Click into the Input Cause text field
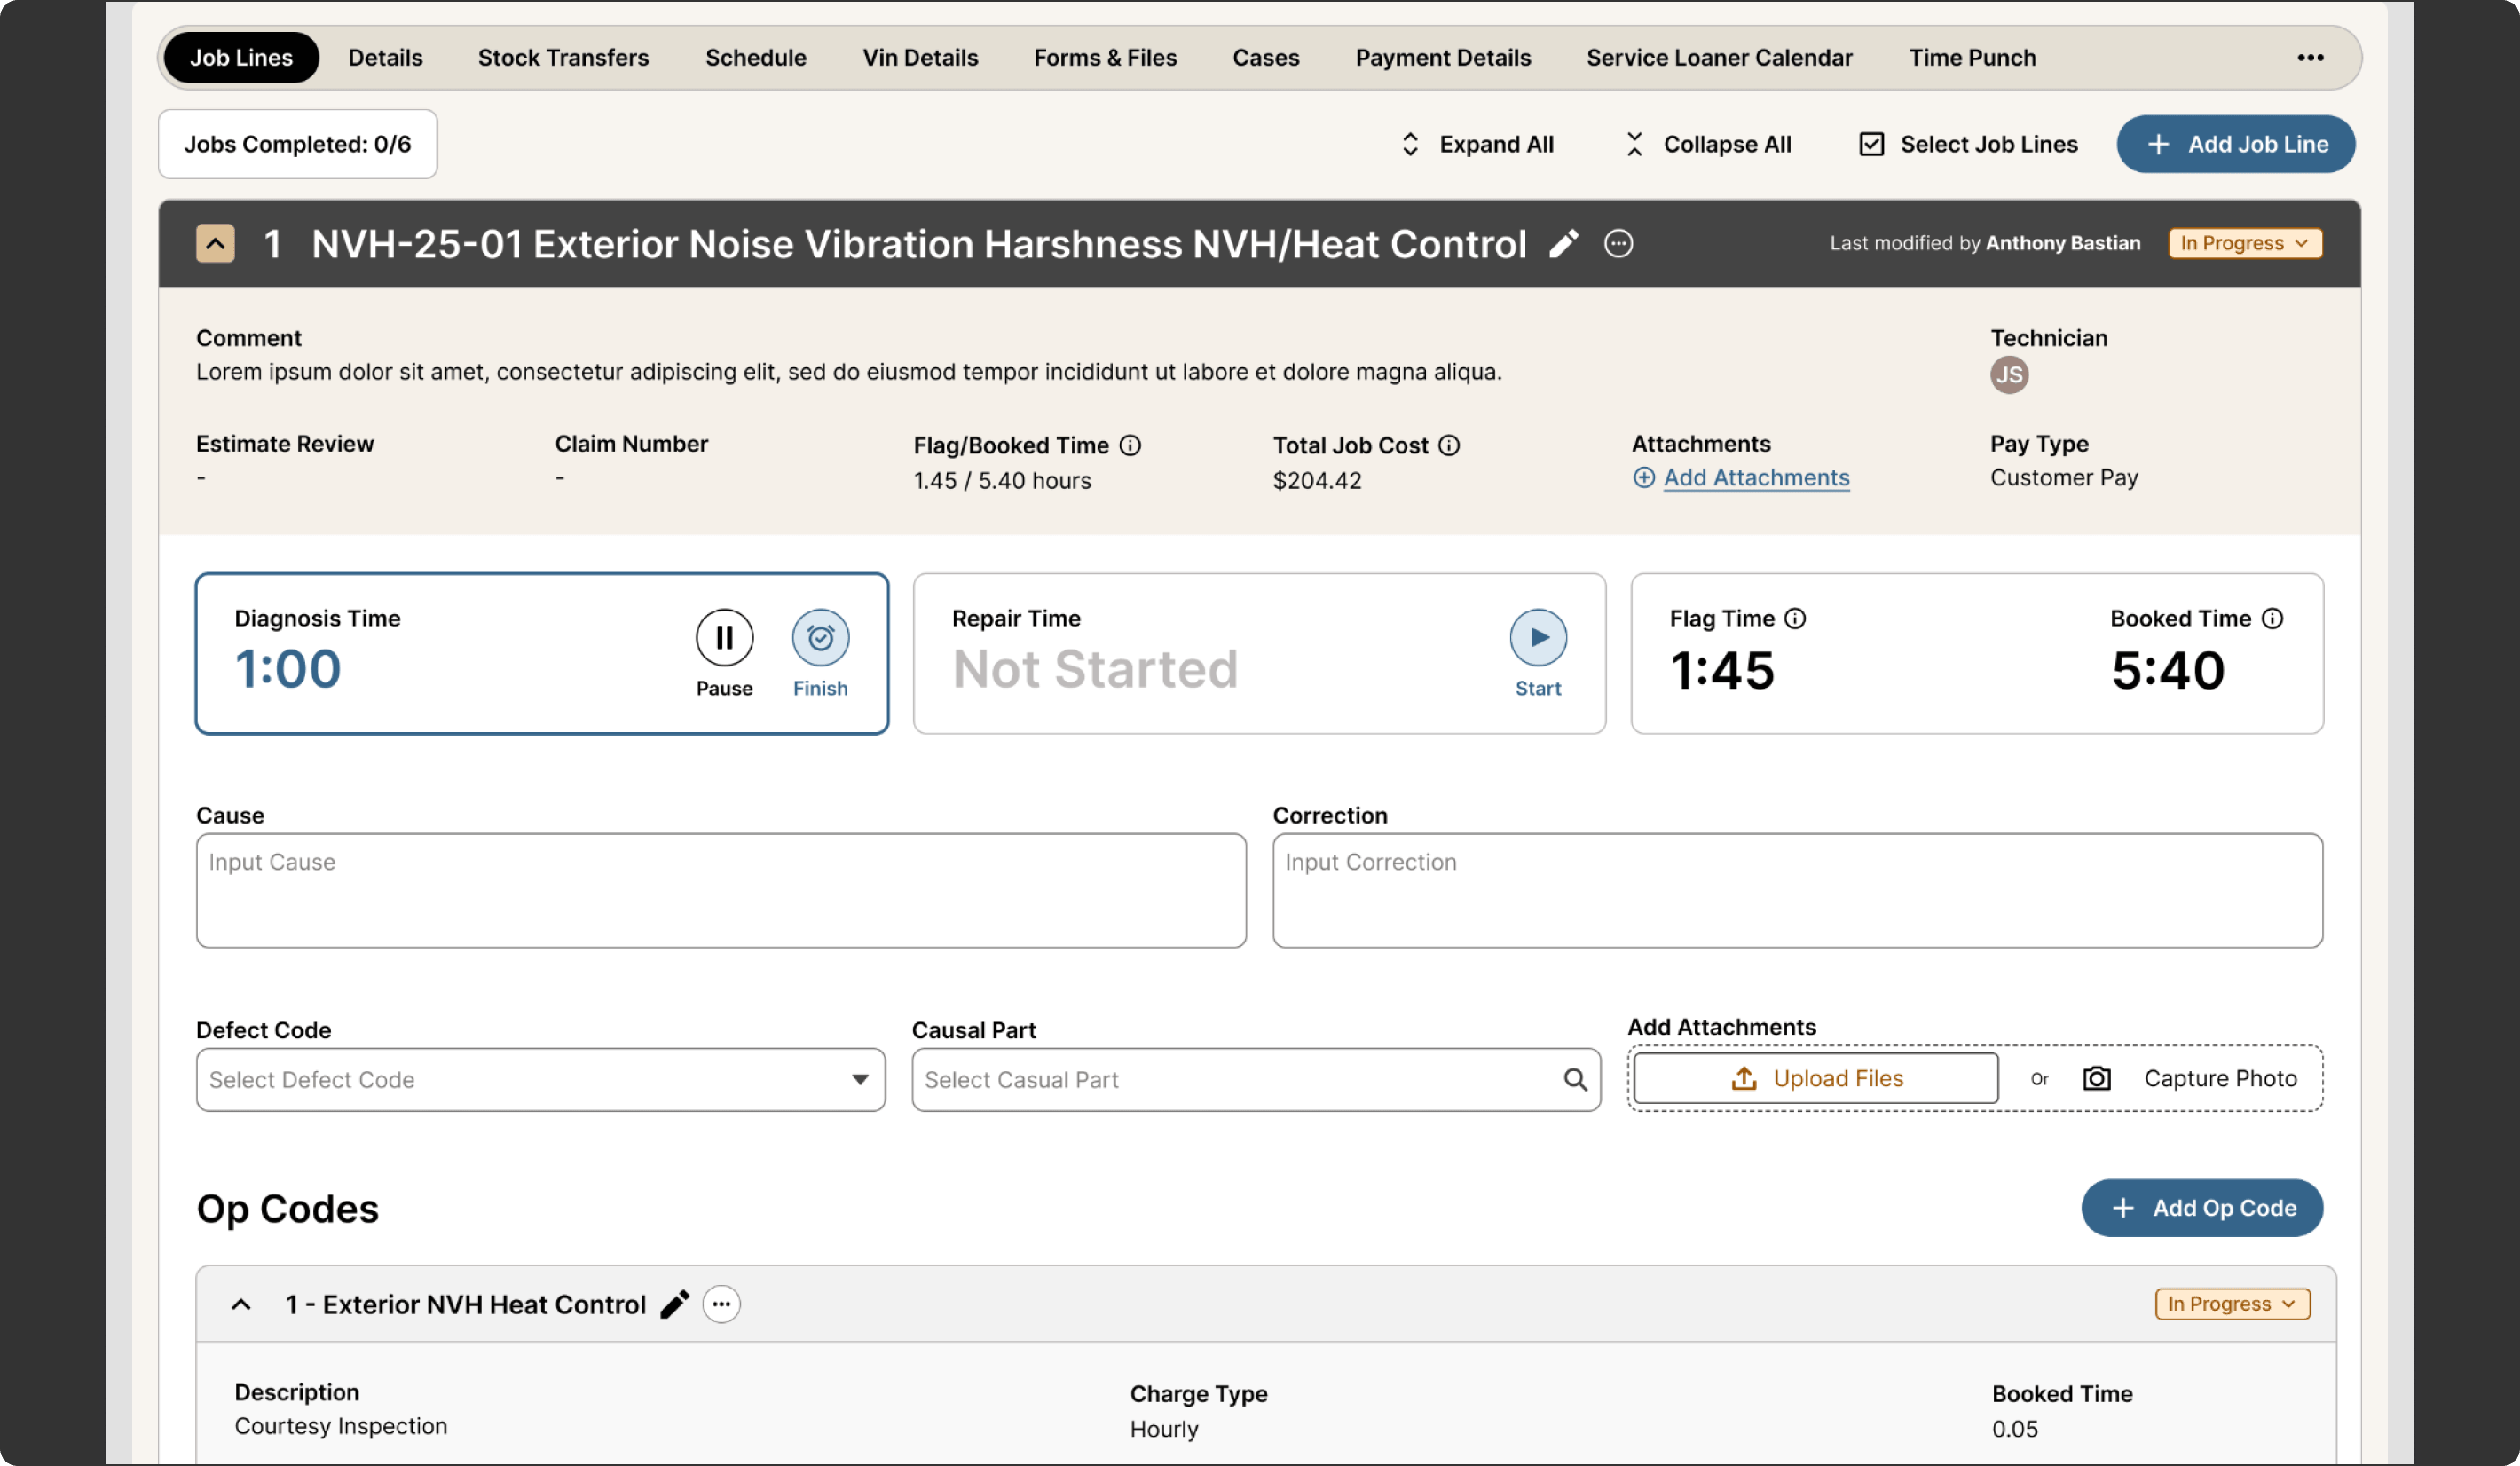 720,890
